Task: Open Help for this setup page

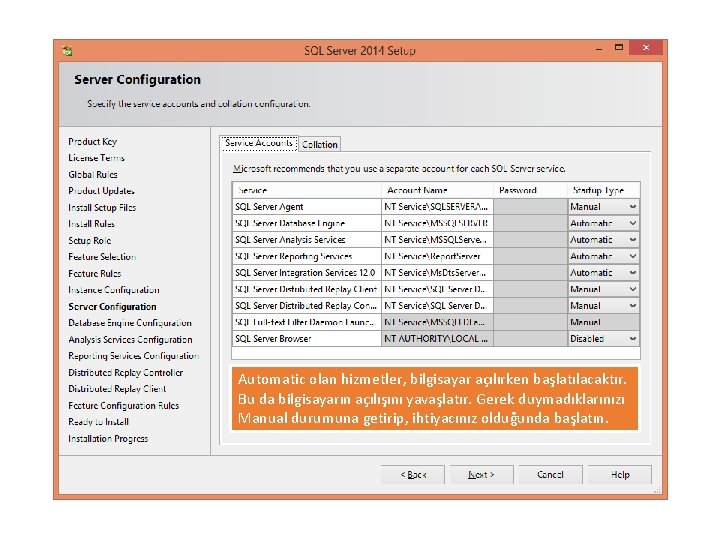Action: point(620,474)
